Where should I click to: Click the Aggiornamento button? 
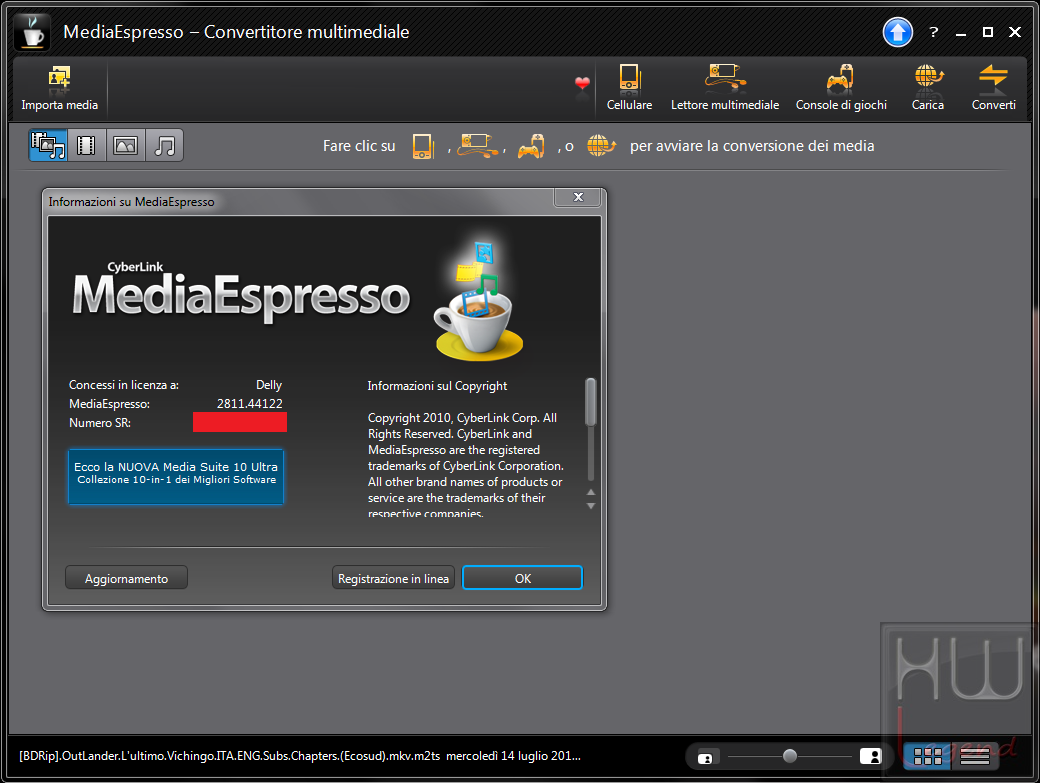126,578
